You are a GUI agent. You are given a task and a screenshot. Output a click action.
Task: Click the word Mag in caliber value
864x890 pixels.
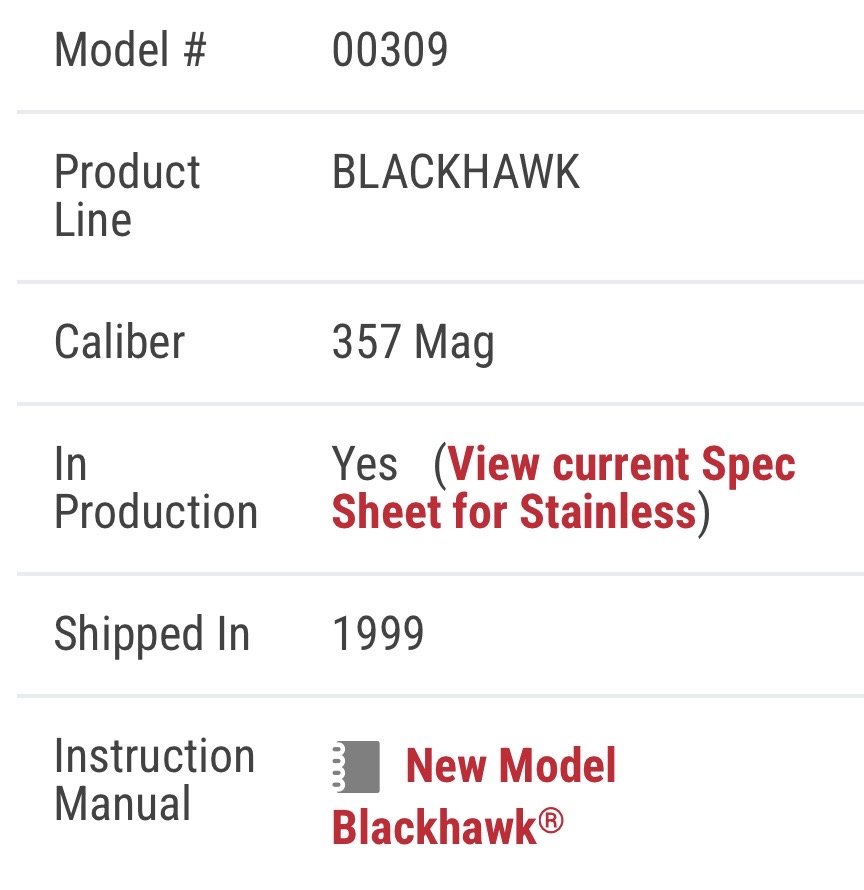454,344
